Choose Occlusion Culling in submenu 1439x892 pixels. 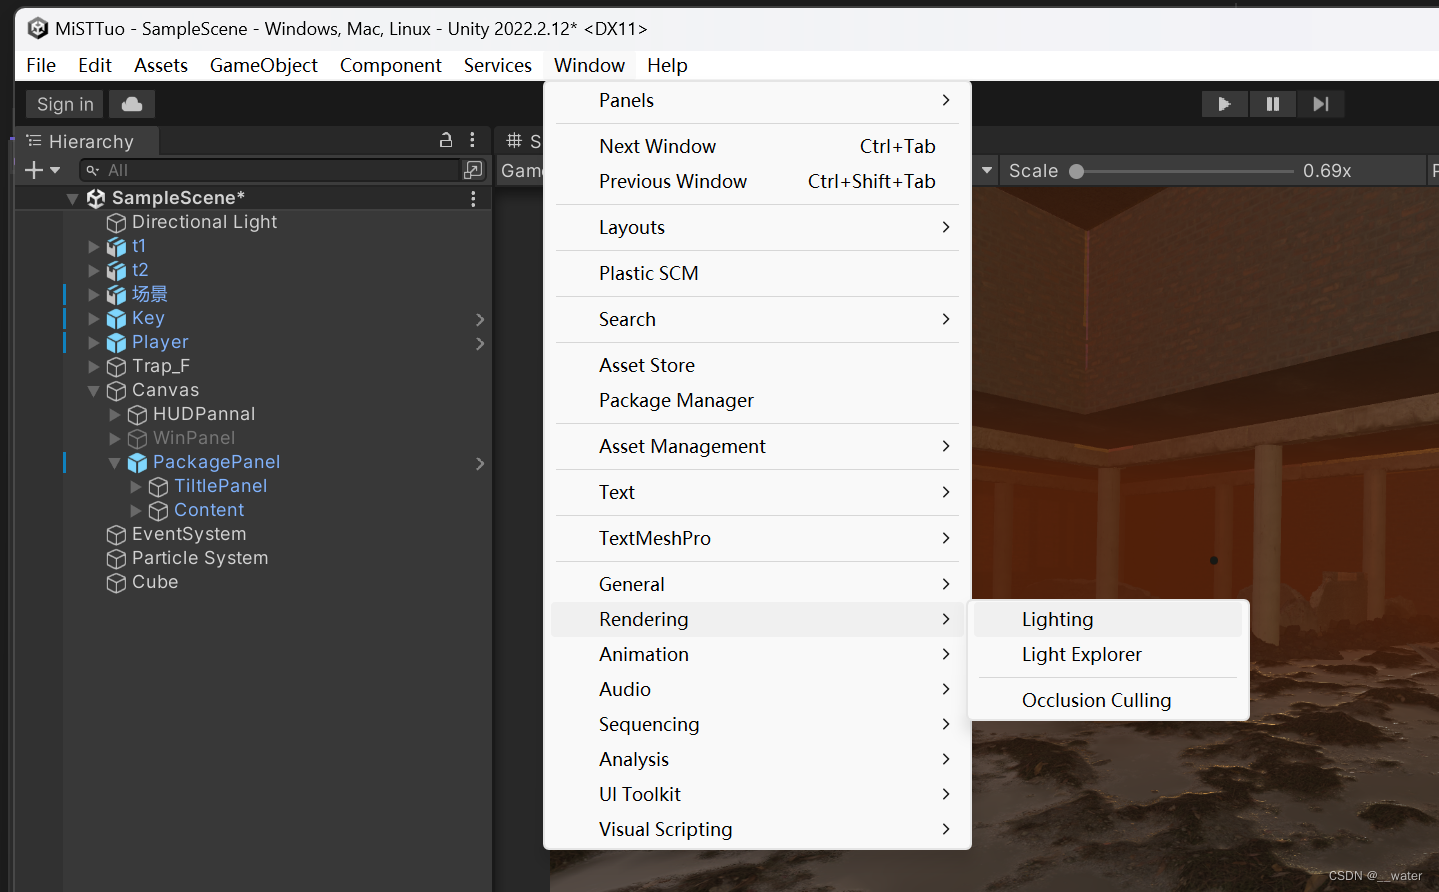pos(1108,700)
